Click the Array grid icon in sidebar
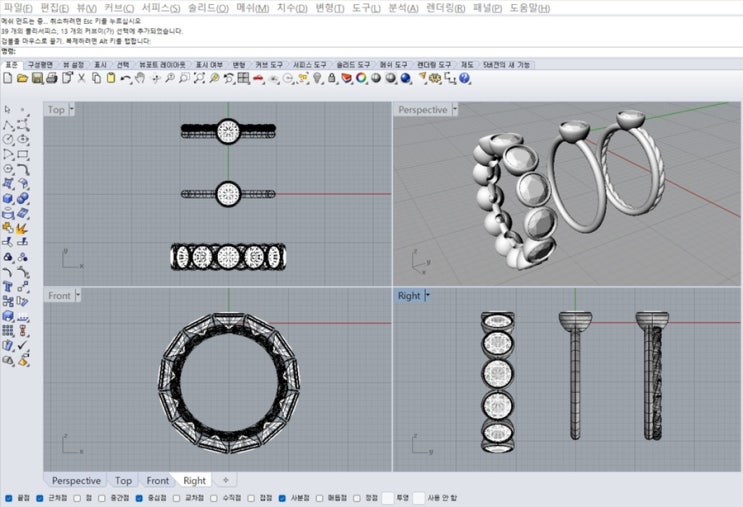This screenshot has height=507, width=743. (x=8, y=330)
